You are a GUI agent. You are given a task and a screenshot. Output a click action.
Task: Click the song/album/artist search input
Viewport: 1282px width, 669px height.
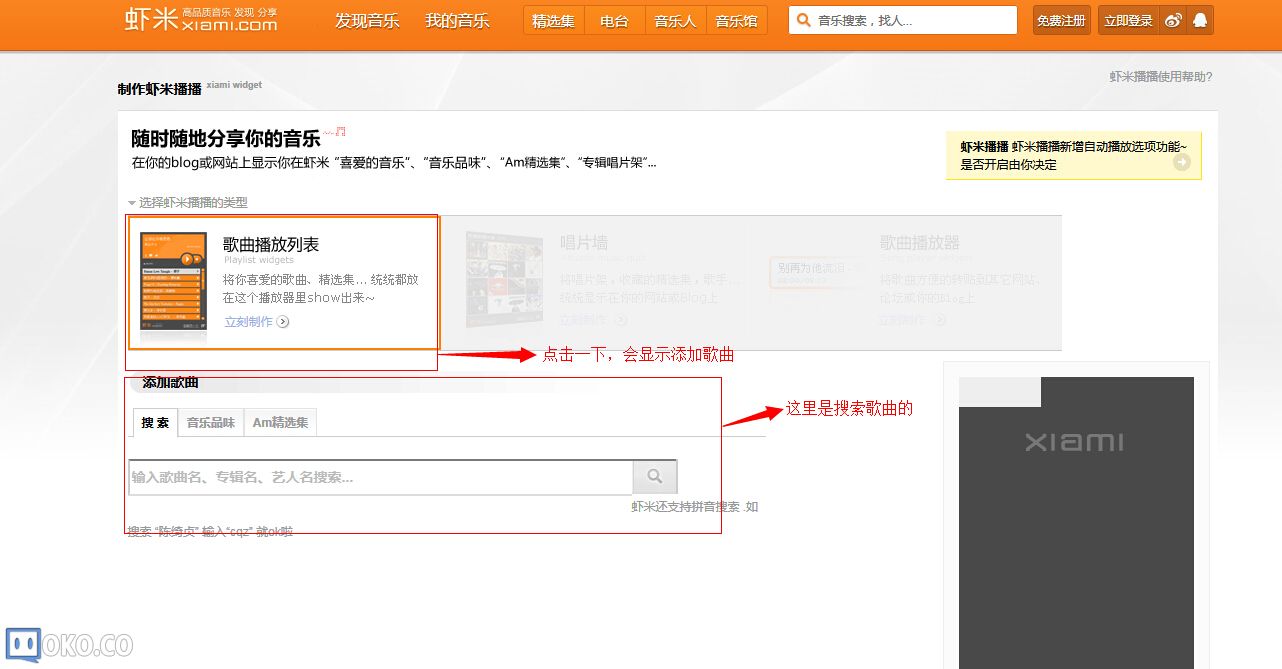(x=381, y=477)
